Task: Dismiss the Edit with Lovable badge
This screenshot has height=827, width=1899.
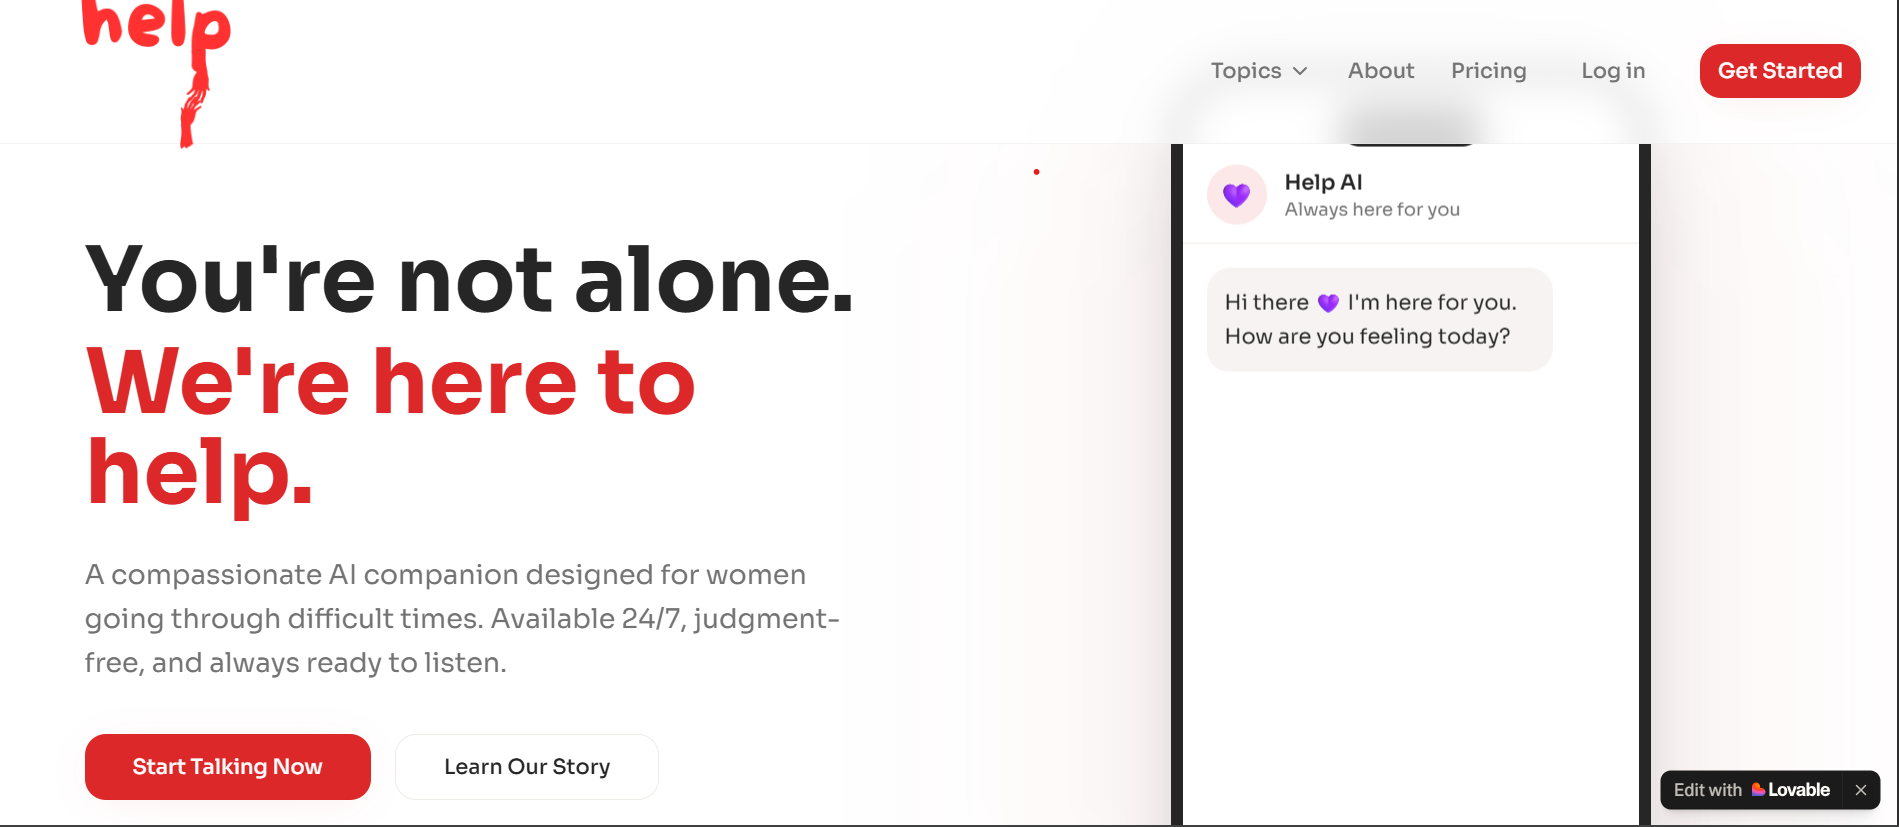Action: coord(1861,790)
